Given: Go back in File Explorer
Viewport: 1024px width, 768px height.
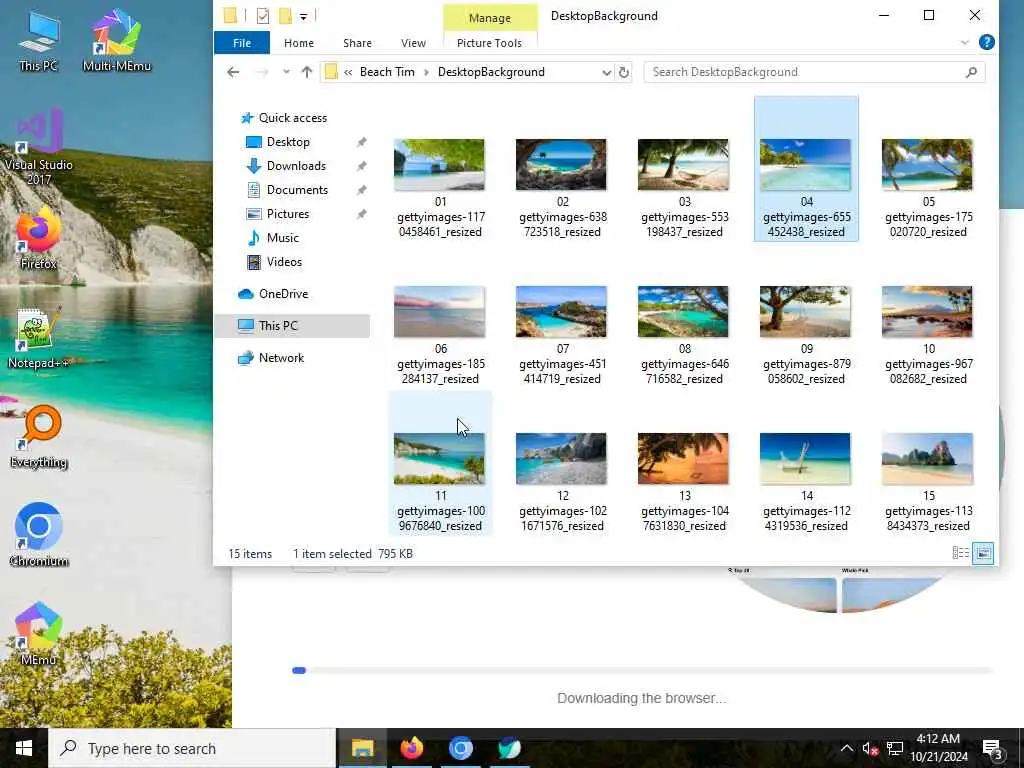Looking at the screenshot, I should click(x=233, y=72).
